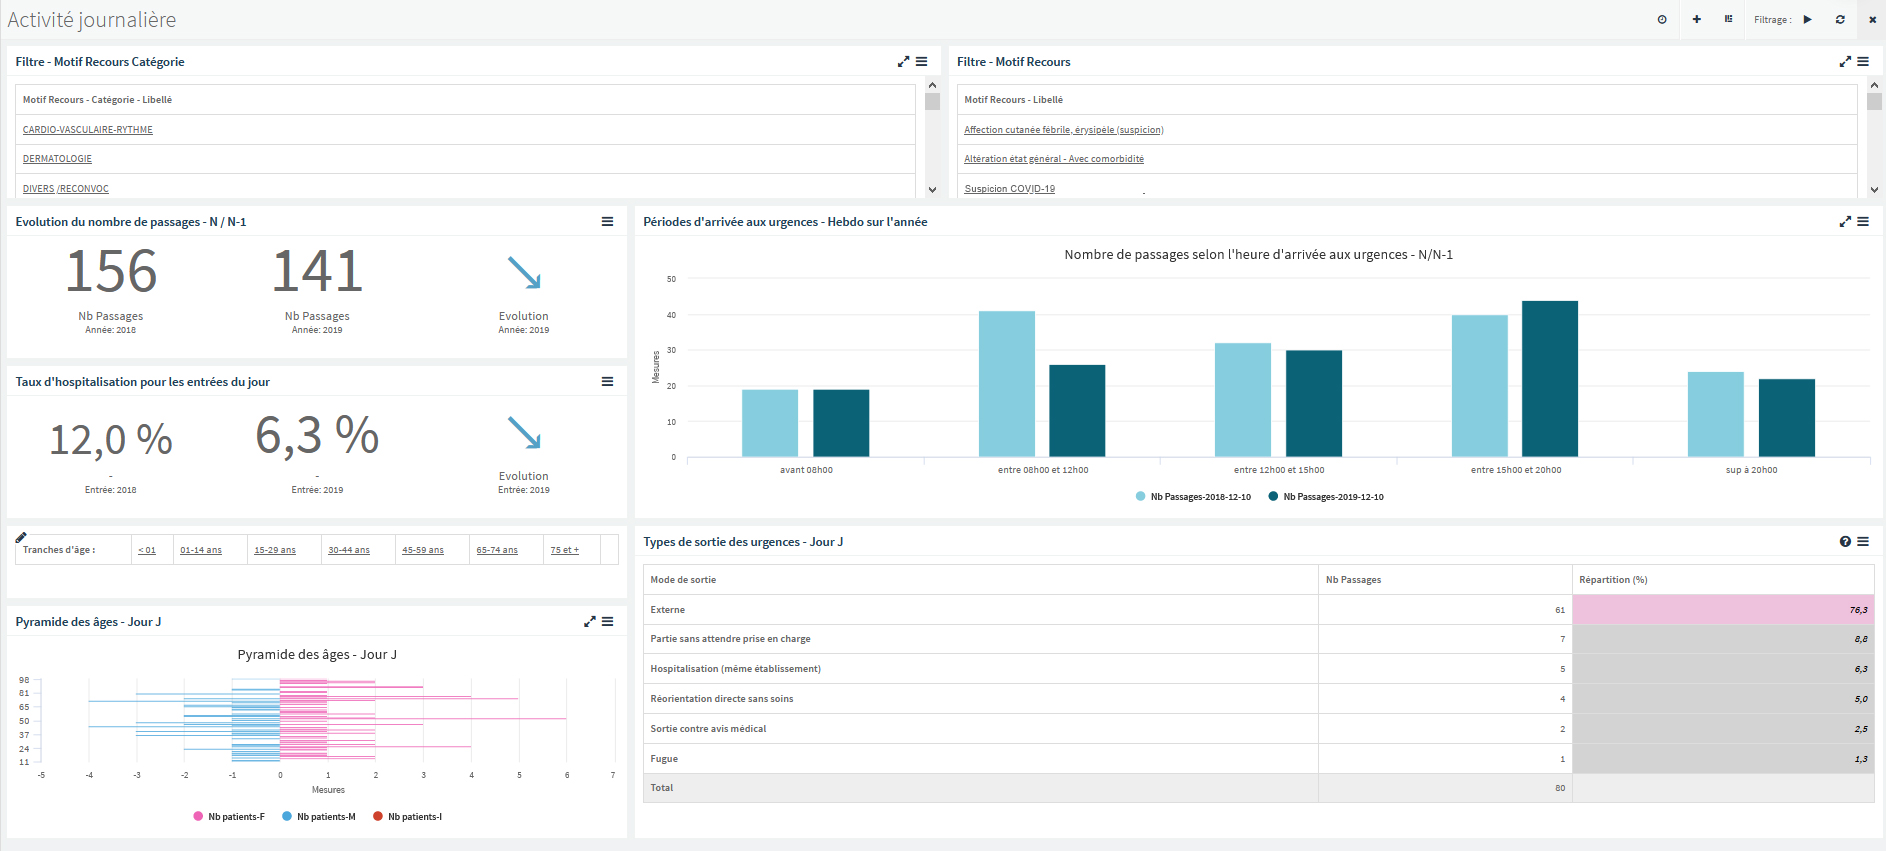
Task: Edit the Tranches d'âge widget with pencil
Action: (21, 538)
